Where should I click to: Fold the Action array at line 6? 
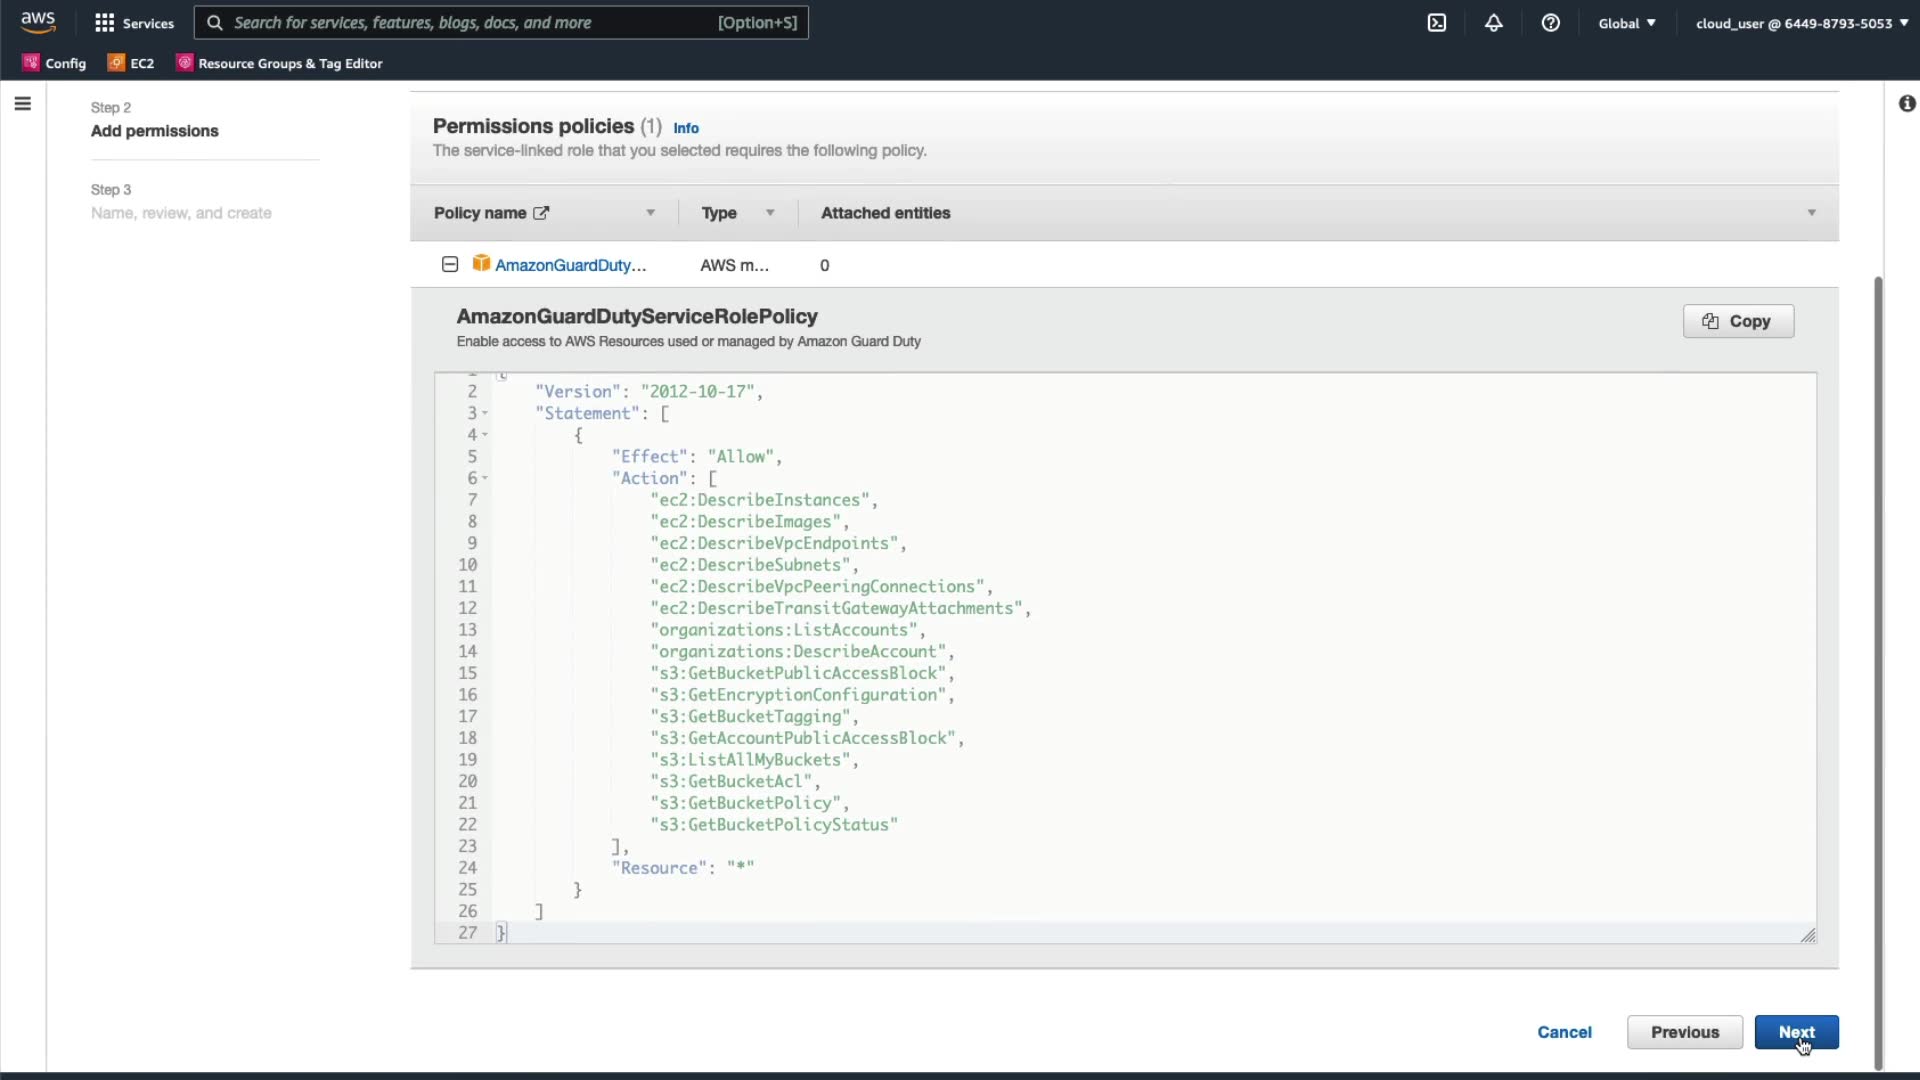[x=485, y=479]
